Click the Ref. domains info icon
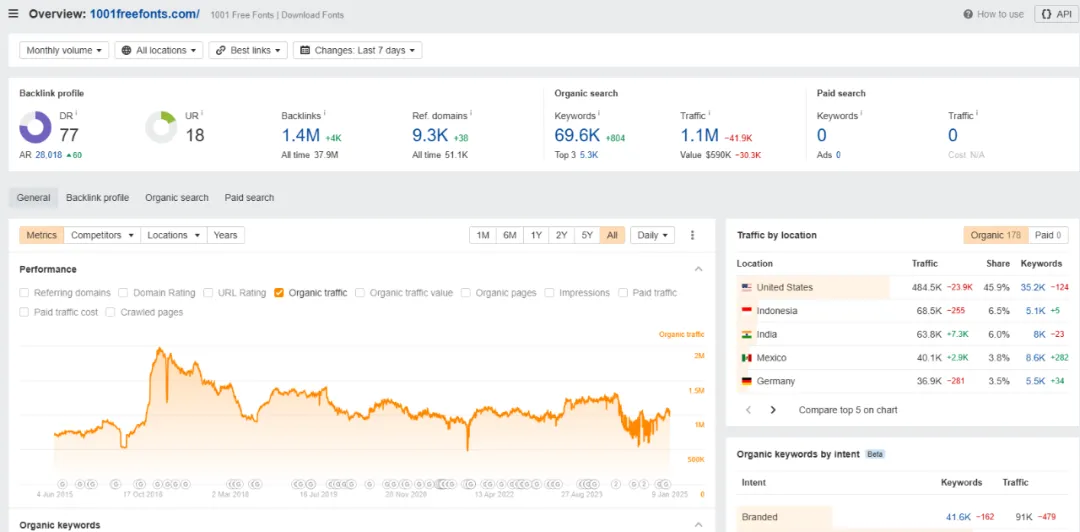 [471, 113]
